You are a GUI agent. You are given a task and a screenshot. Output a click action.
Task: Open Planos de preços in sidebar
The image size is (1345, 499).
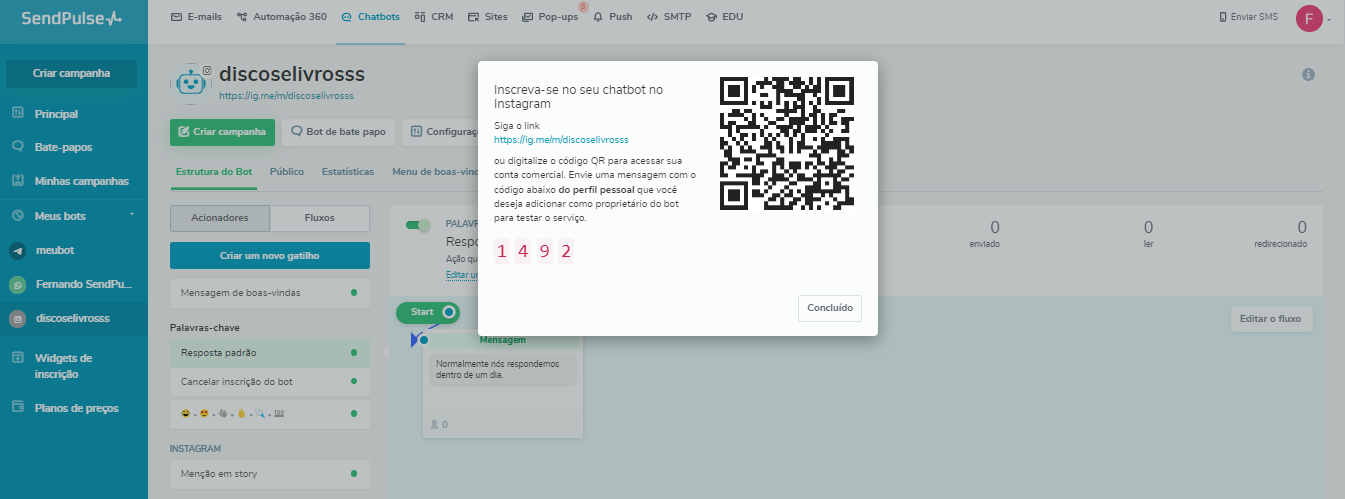click(x=76, y=408)
